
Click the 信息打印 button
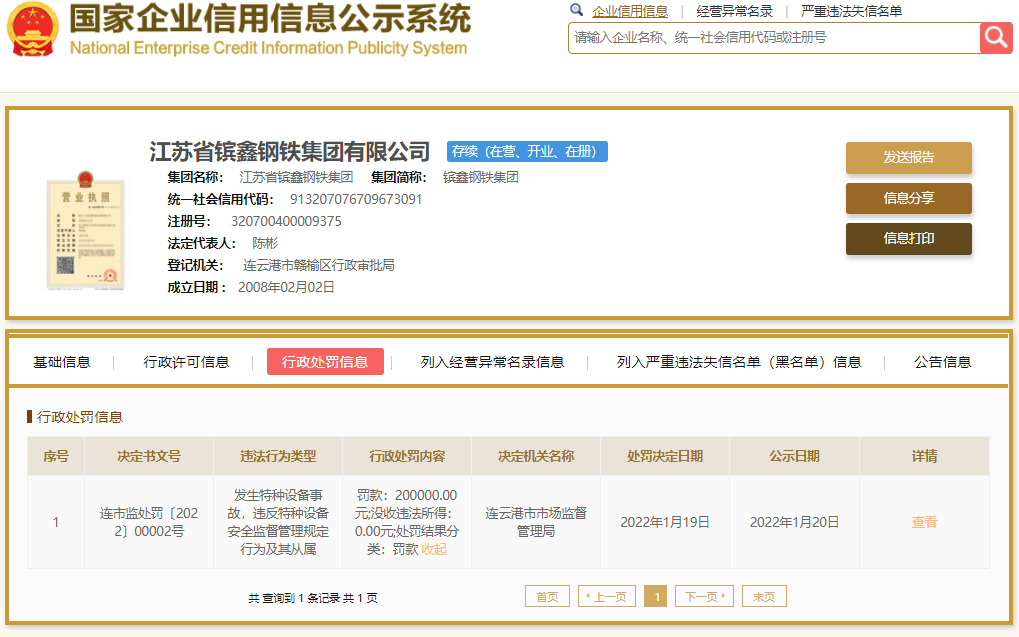[x=909, y=239]
